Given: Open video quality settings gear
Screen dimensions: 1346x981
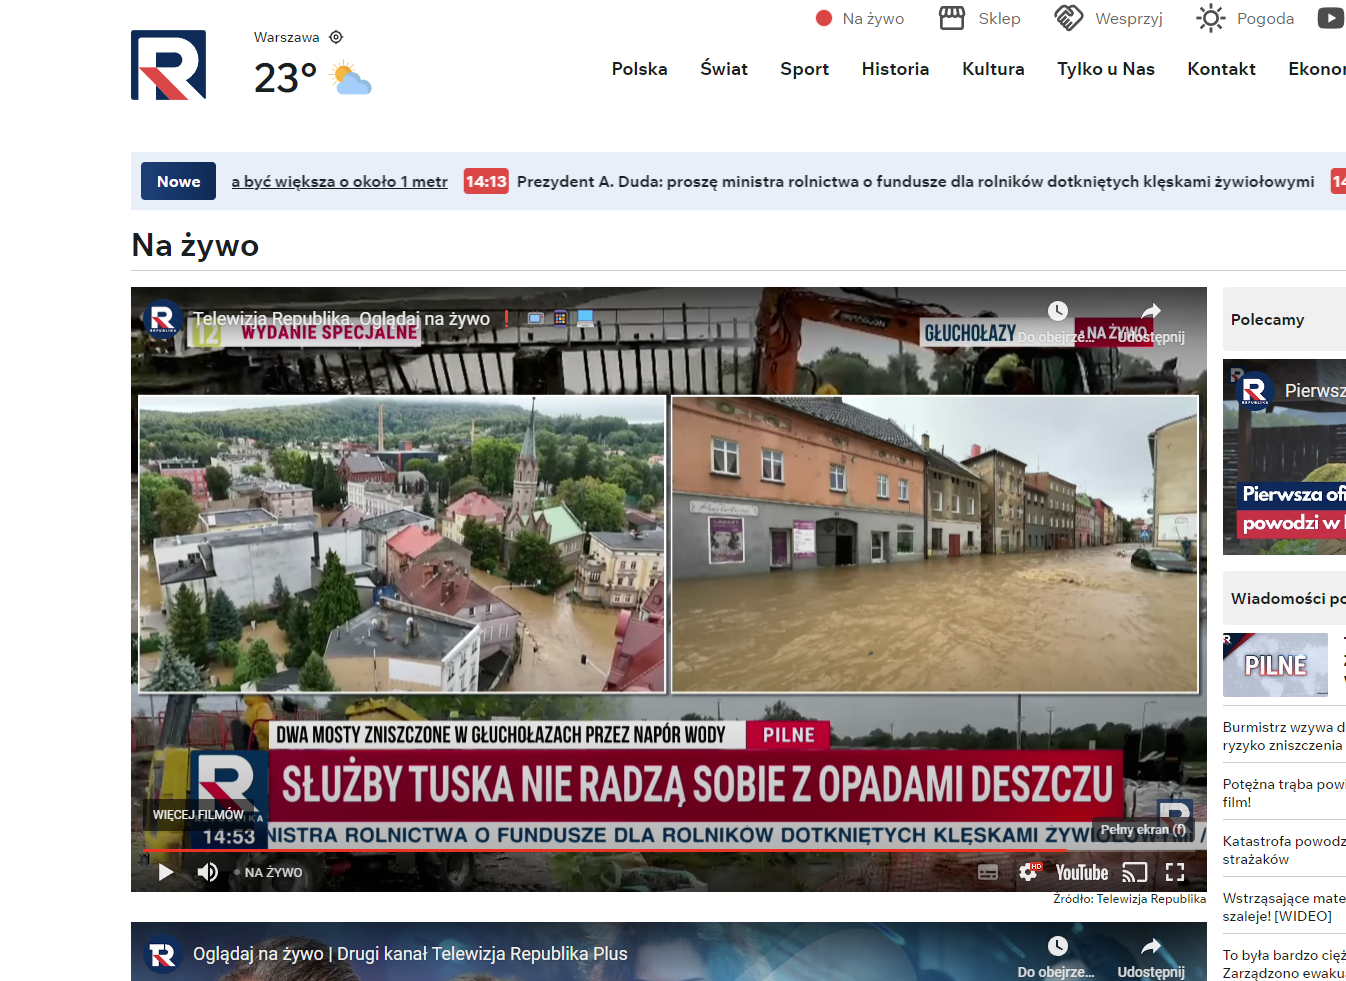Looking at the screenshot, I should click(1028, 872).
